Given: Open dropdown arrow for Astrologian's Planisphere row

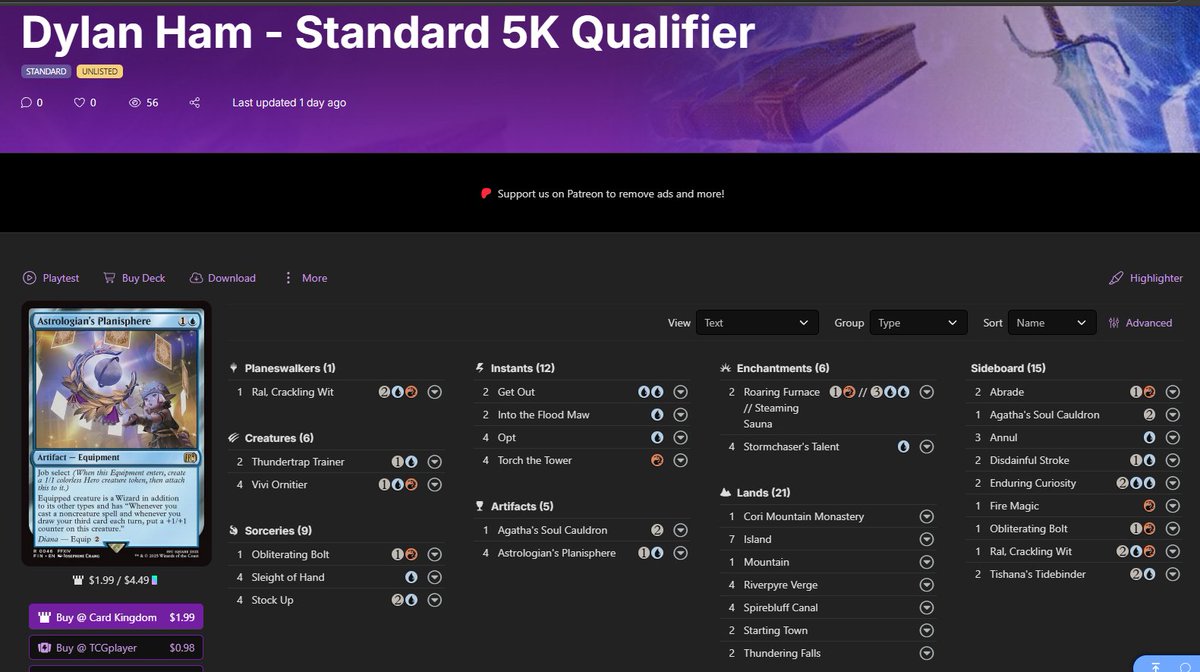Looking at the screenshot, I should (680, 553).
